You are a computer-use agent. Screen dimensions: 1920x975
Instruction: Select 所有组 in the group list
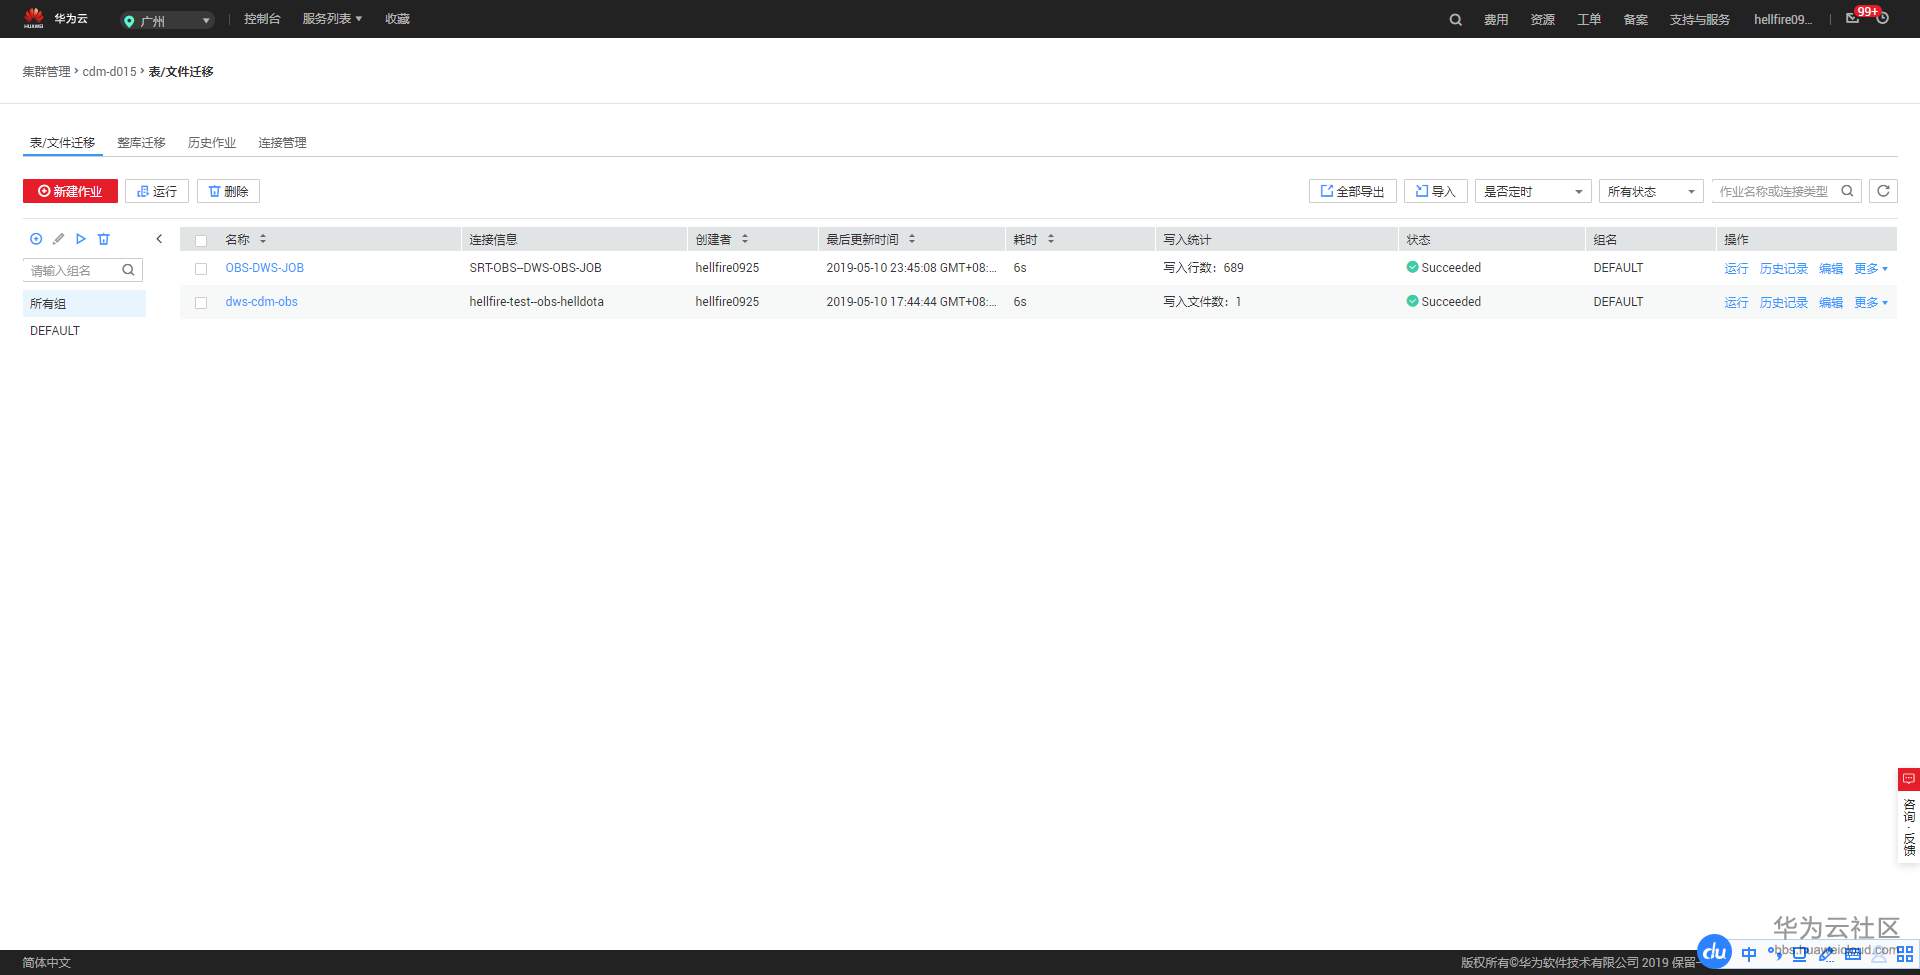click(84, 304)
